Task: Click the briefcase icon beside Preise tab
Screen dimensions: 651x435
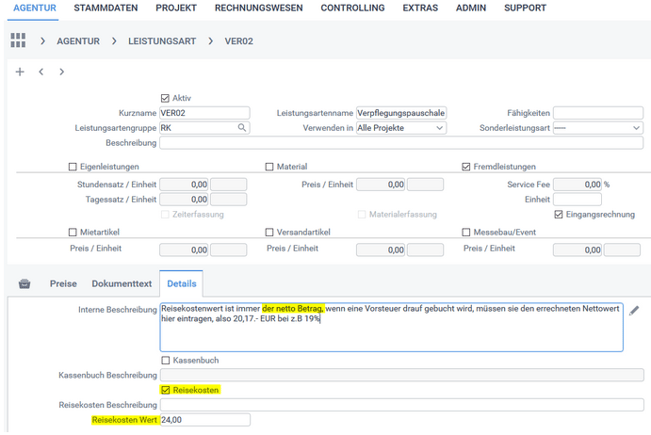Action: 25,284
